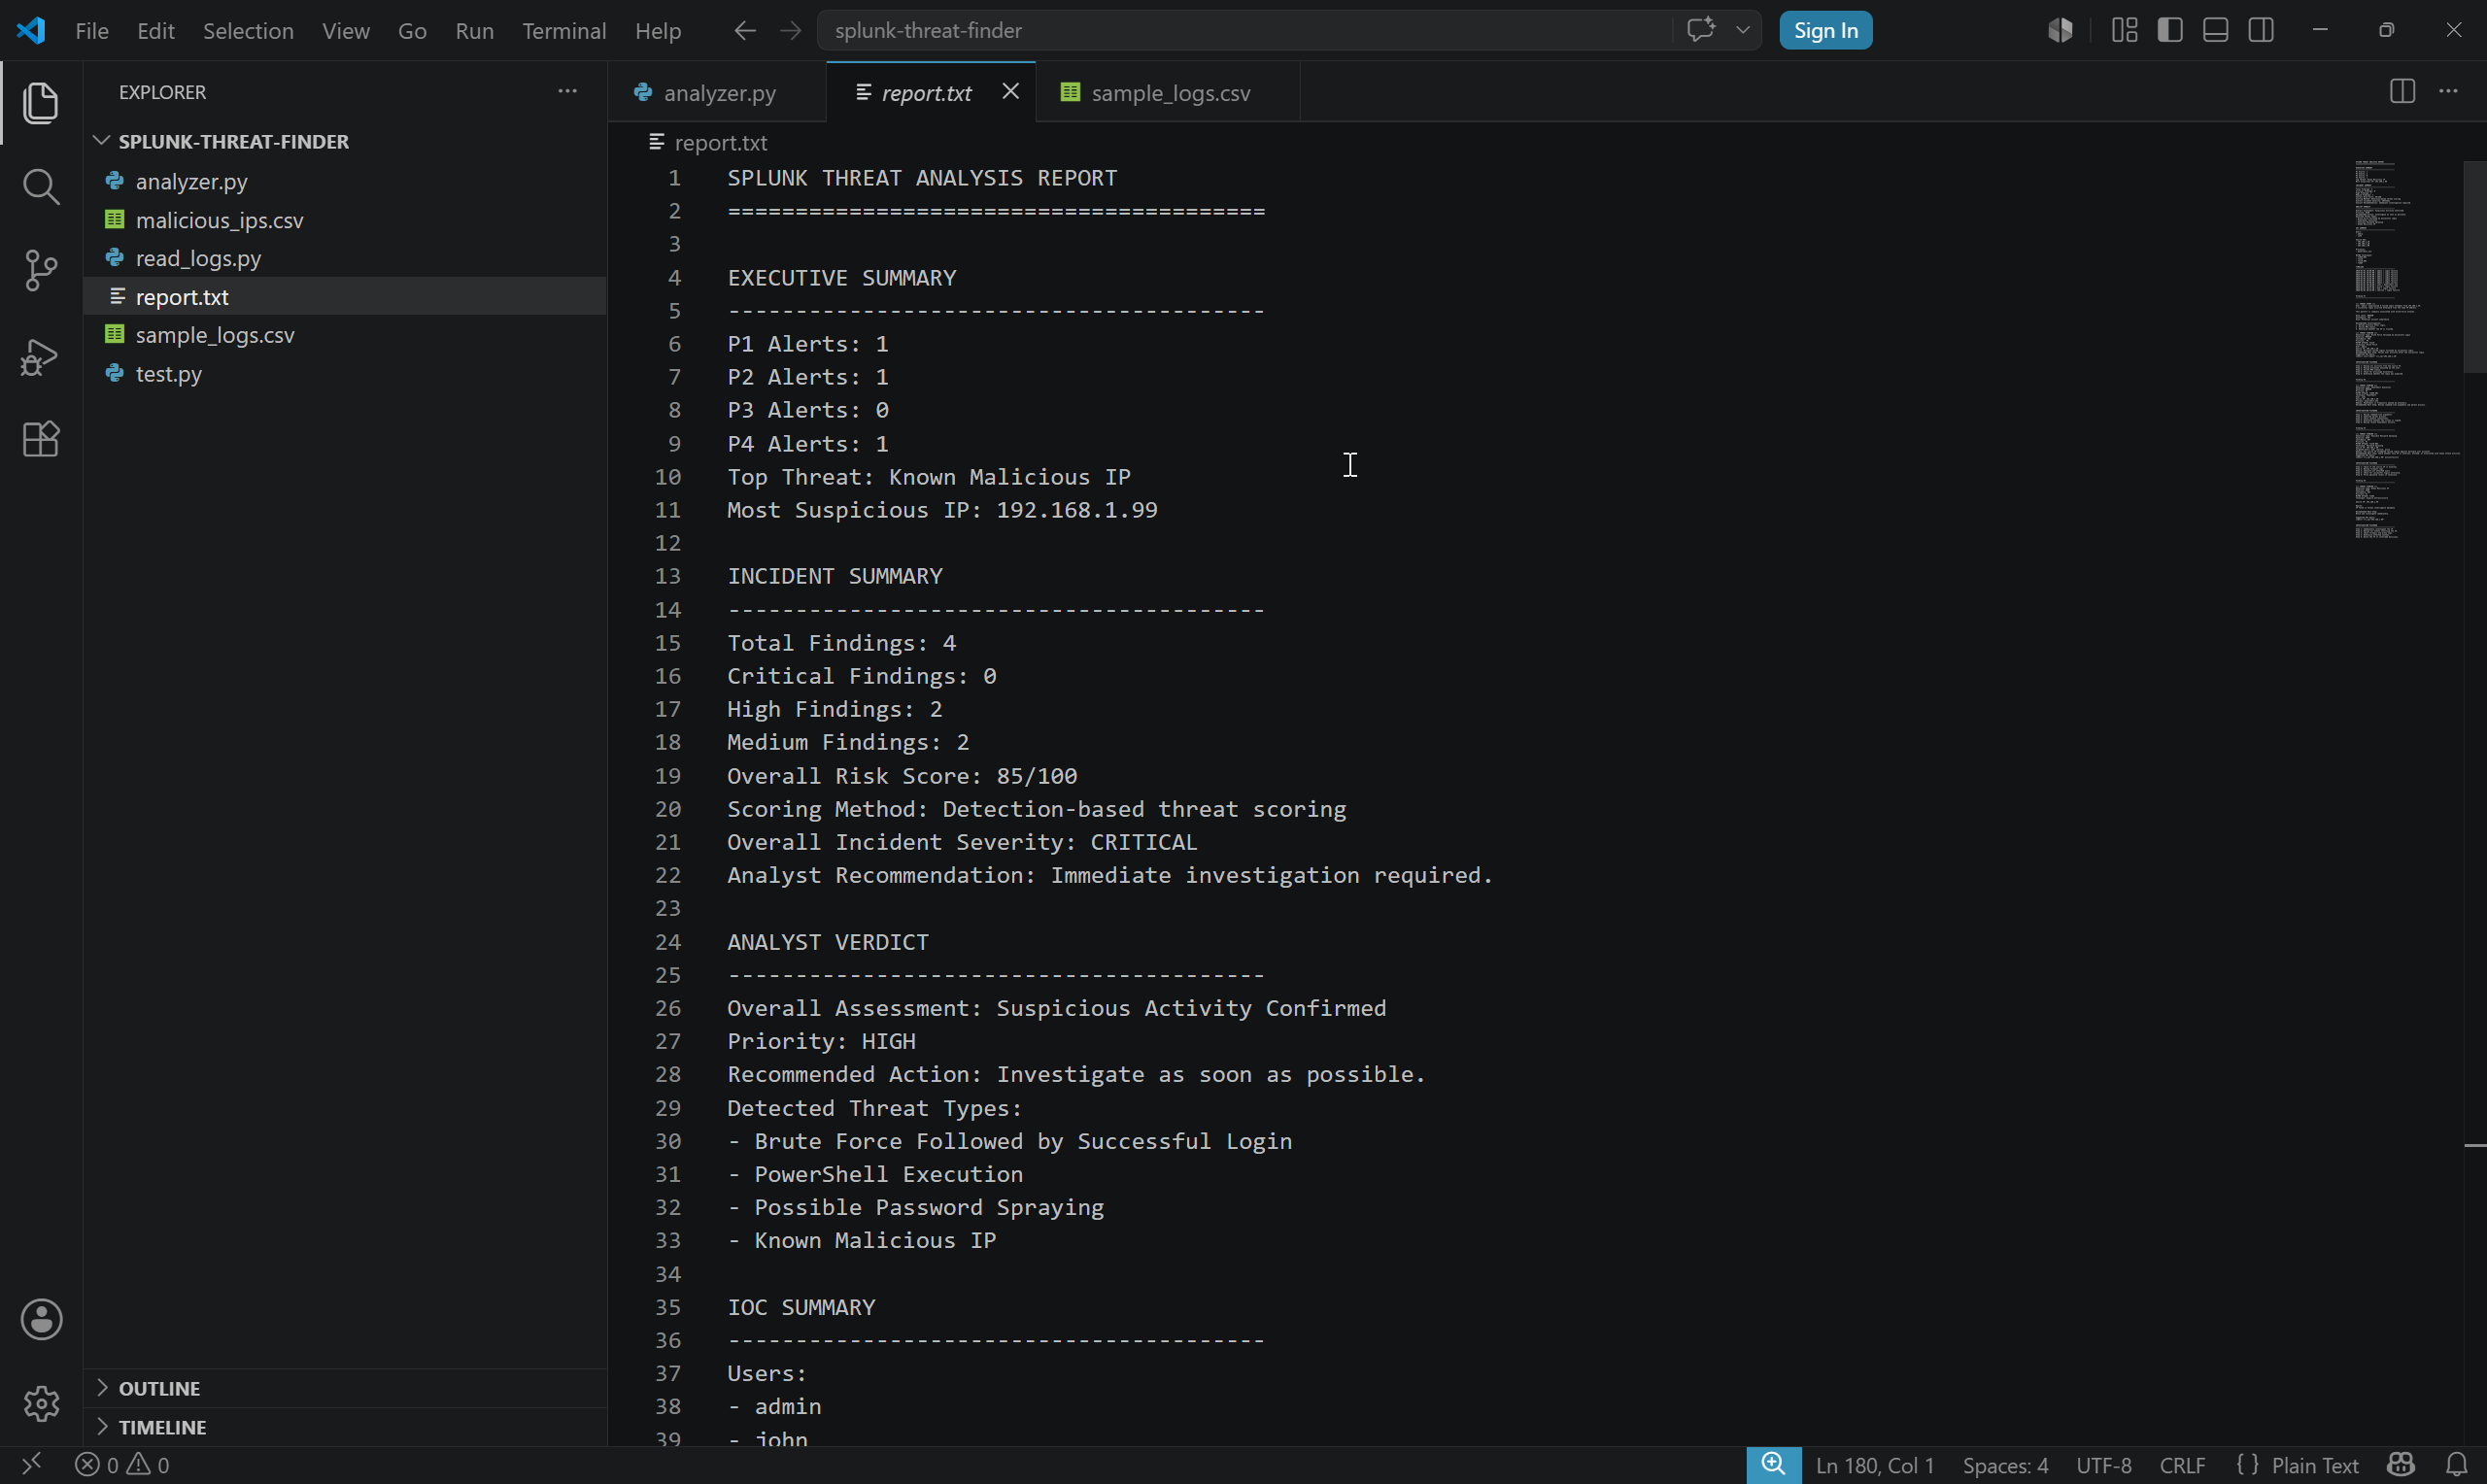Show errors and warnings problems panel
Viewport: 2487px width, 1484px height.
122,1465
